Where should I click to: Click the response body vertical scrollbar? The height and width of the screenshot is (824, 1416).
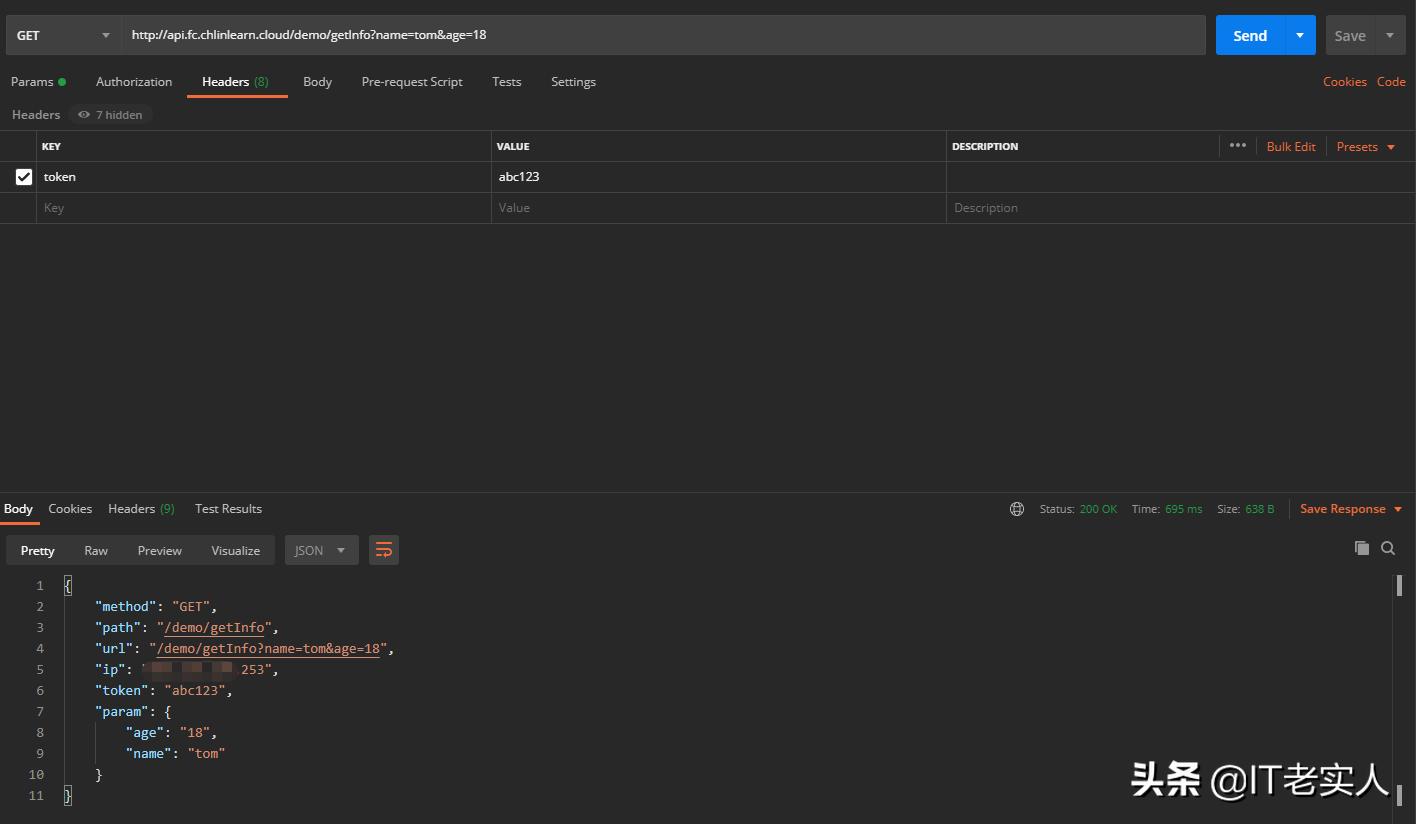1399,586
